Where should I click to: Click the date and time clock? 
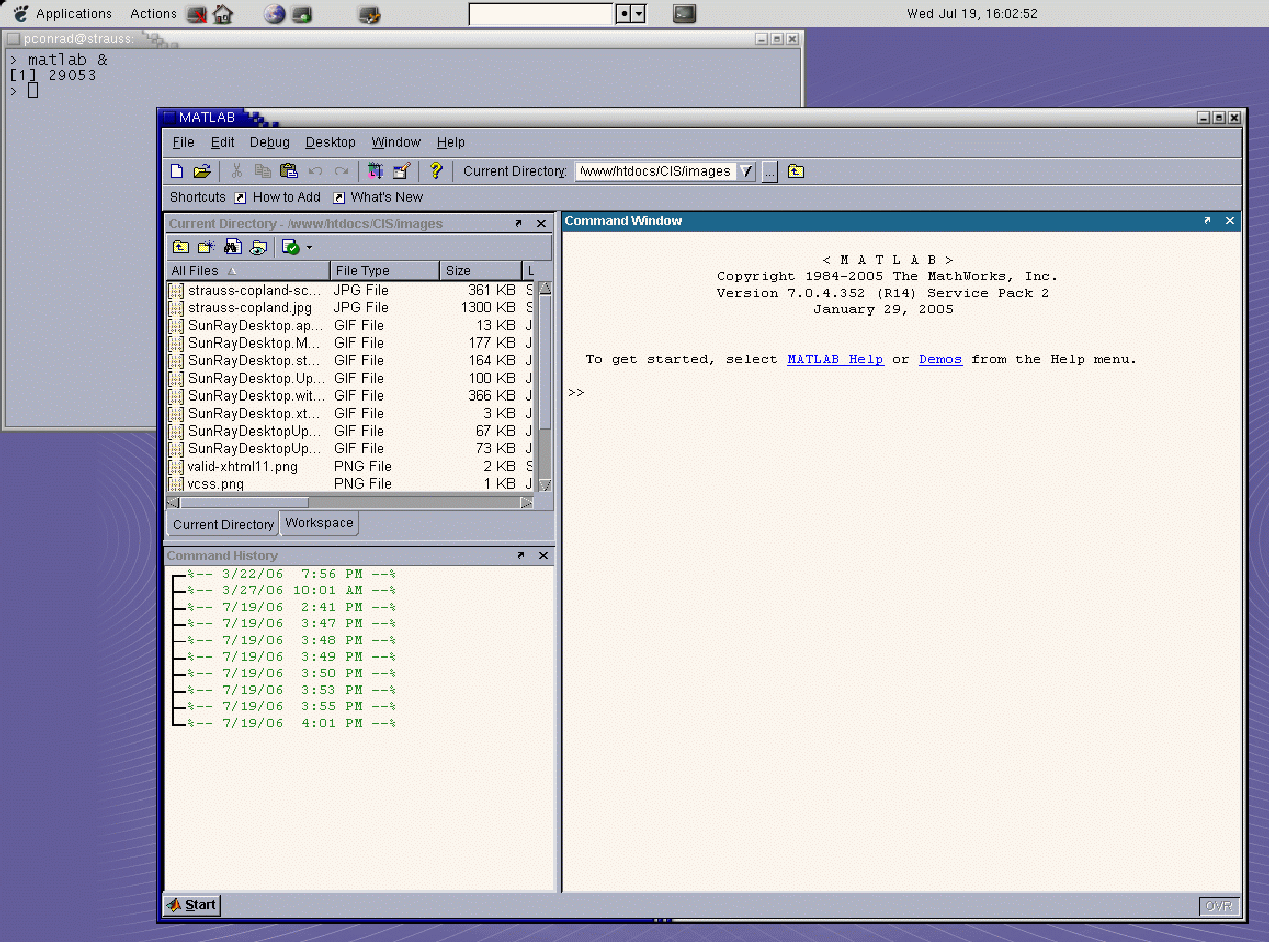(972, 14)
